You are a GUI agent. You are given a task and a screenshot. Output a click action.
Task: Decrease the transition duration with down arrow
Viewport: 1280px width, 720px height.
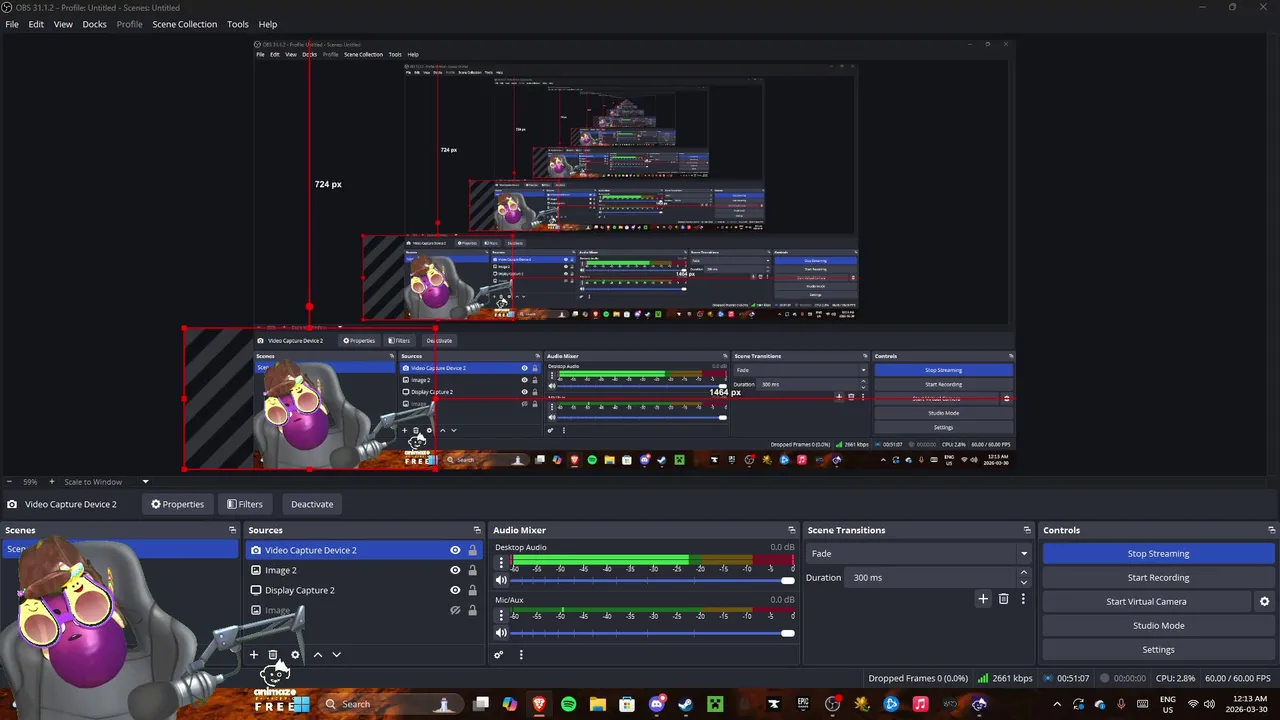pos(1023,582)
